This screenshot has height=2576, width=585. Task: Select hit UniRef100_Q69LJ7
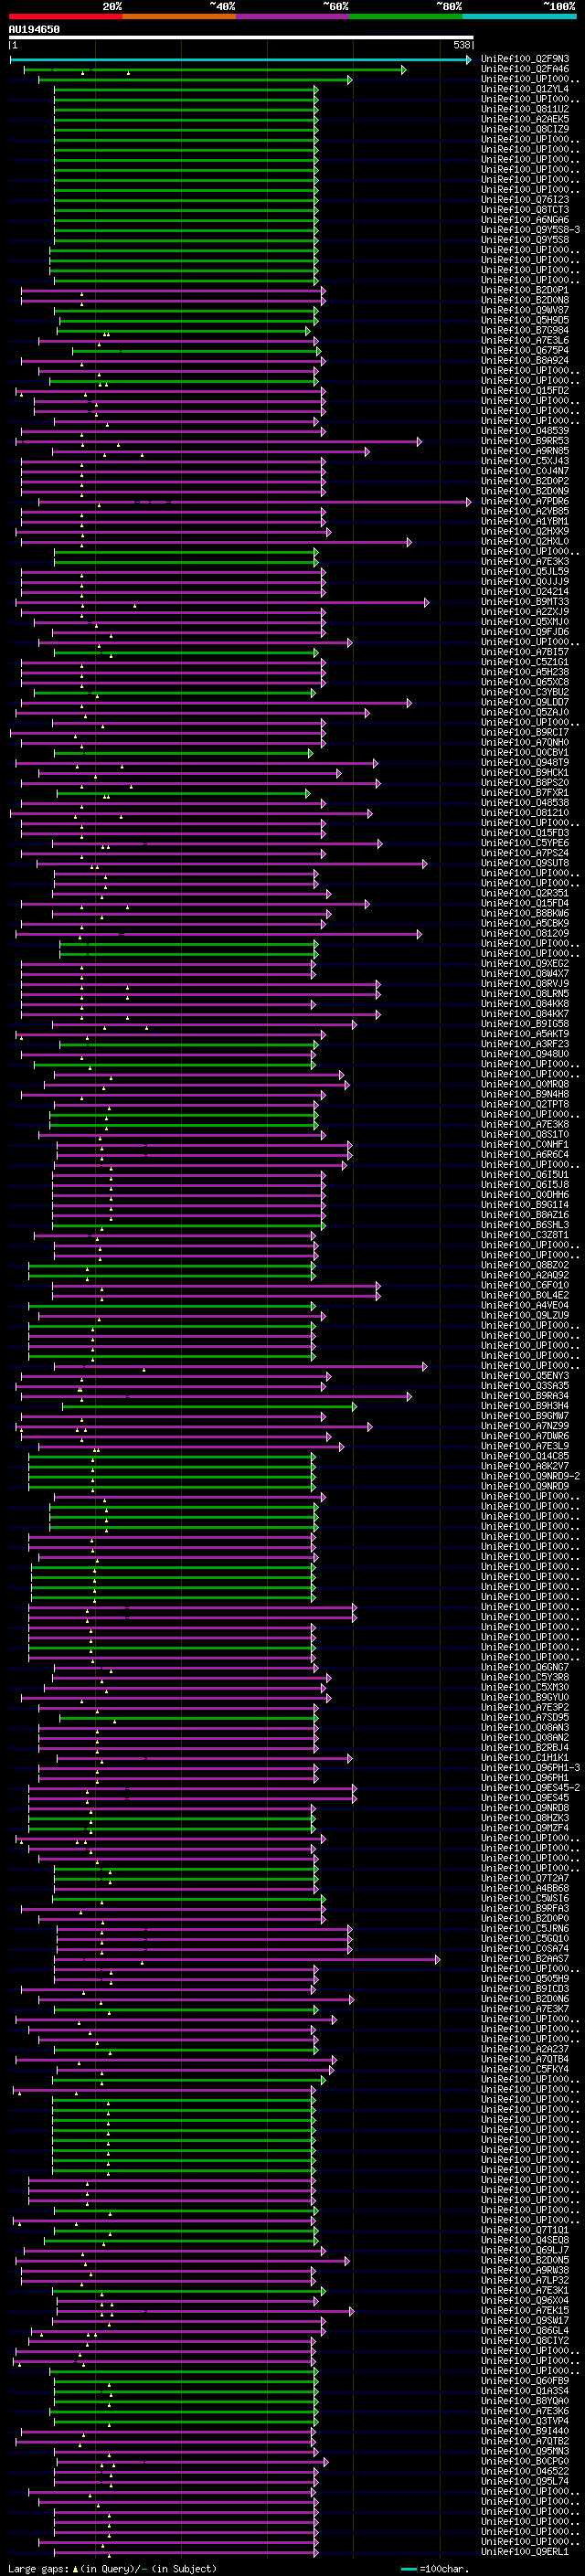(x=525, y=2250)
